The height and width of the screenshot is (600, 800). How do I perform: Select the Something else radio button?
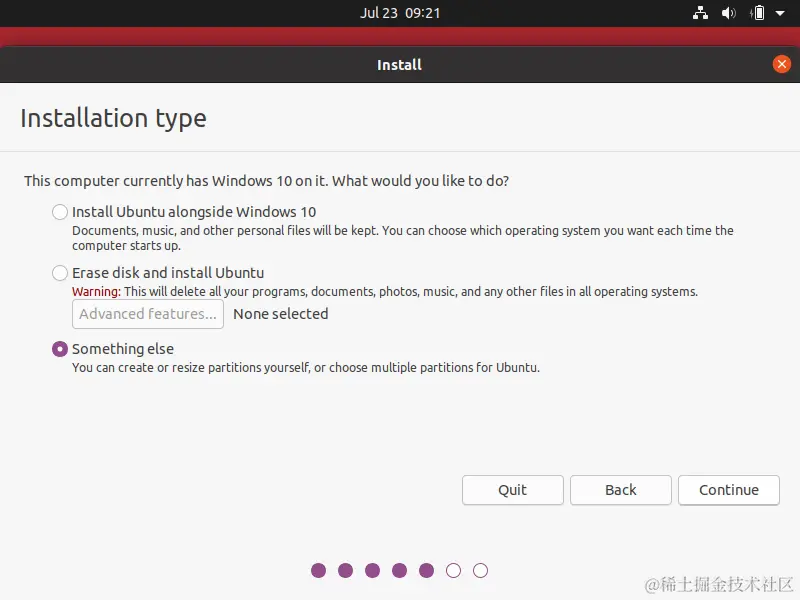[60, 349]
